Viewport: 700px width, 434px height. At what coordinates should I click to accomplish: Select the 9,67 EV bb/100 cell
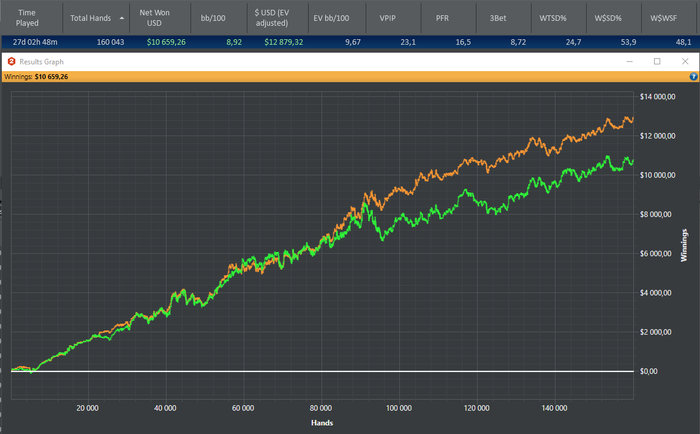(353, 42)
